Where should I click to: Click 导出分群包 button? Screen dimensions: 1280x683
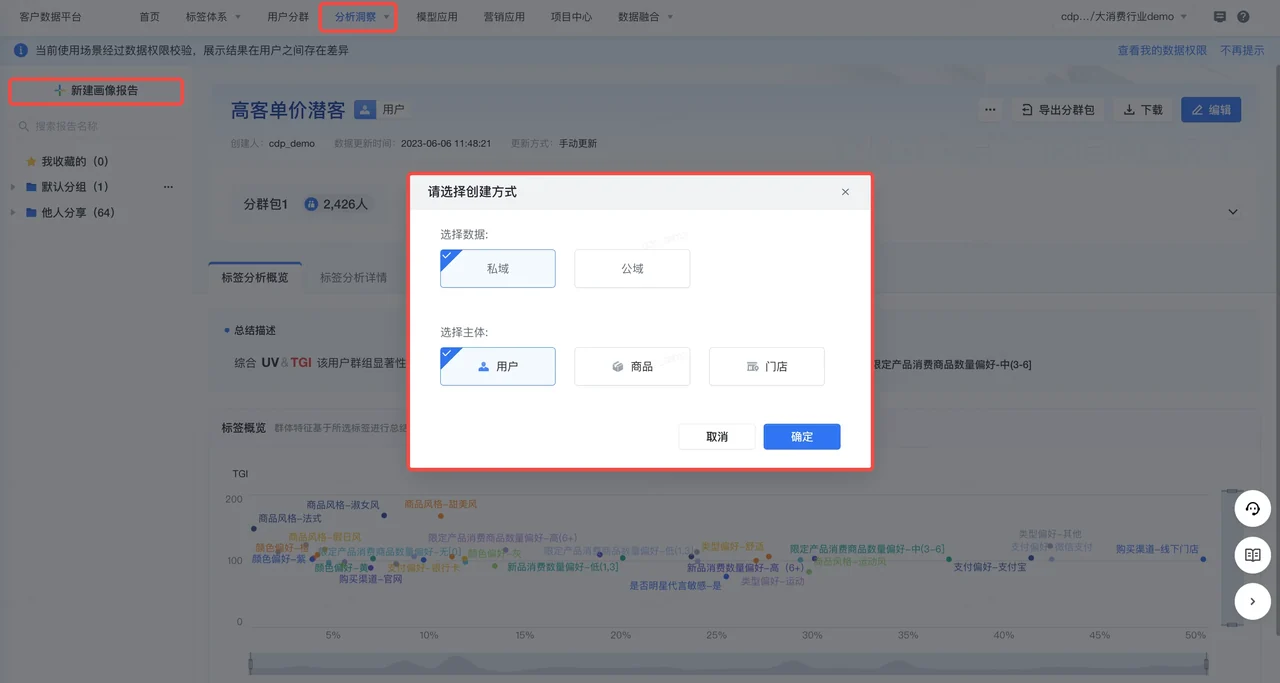pos(1058,110)
